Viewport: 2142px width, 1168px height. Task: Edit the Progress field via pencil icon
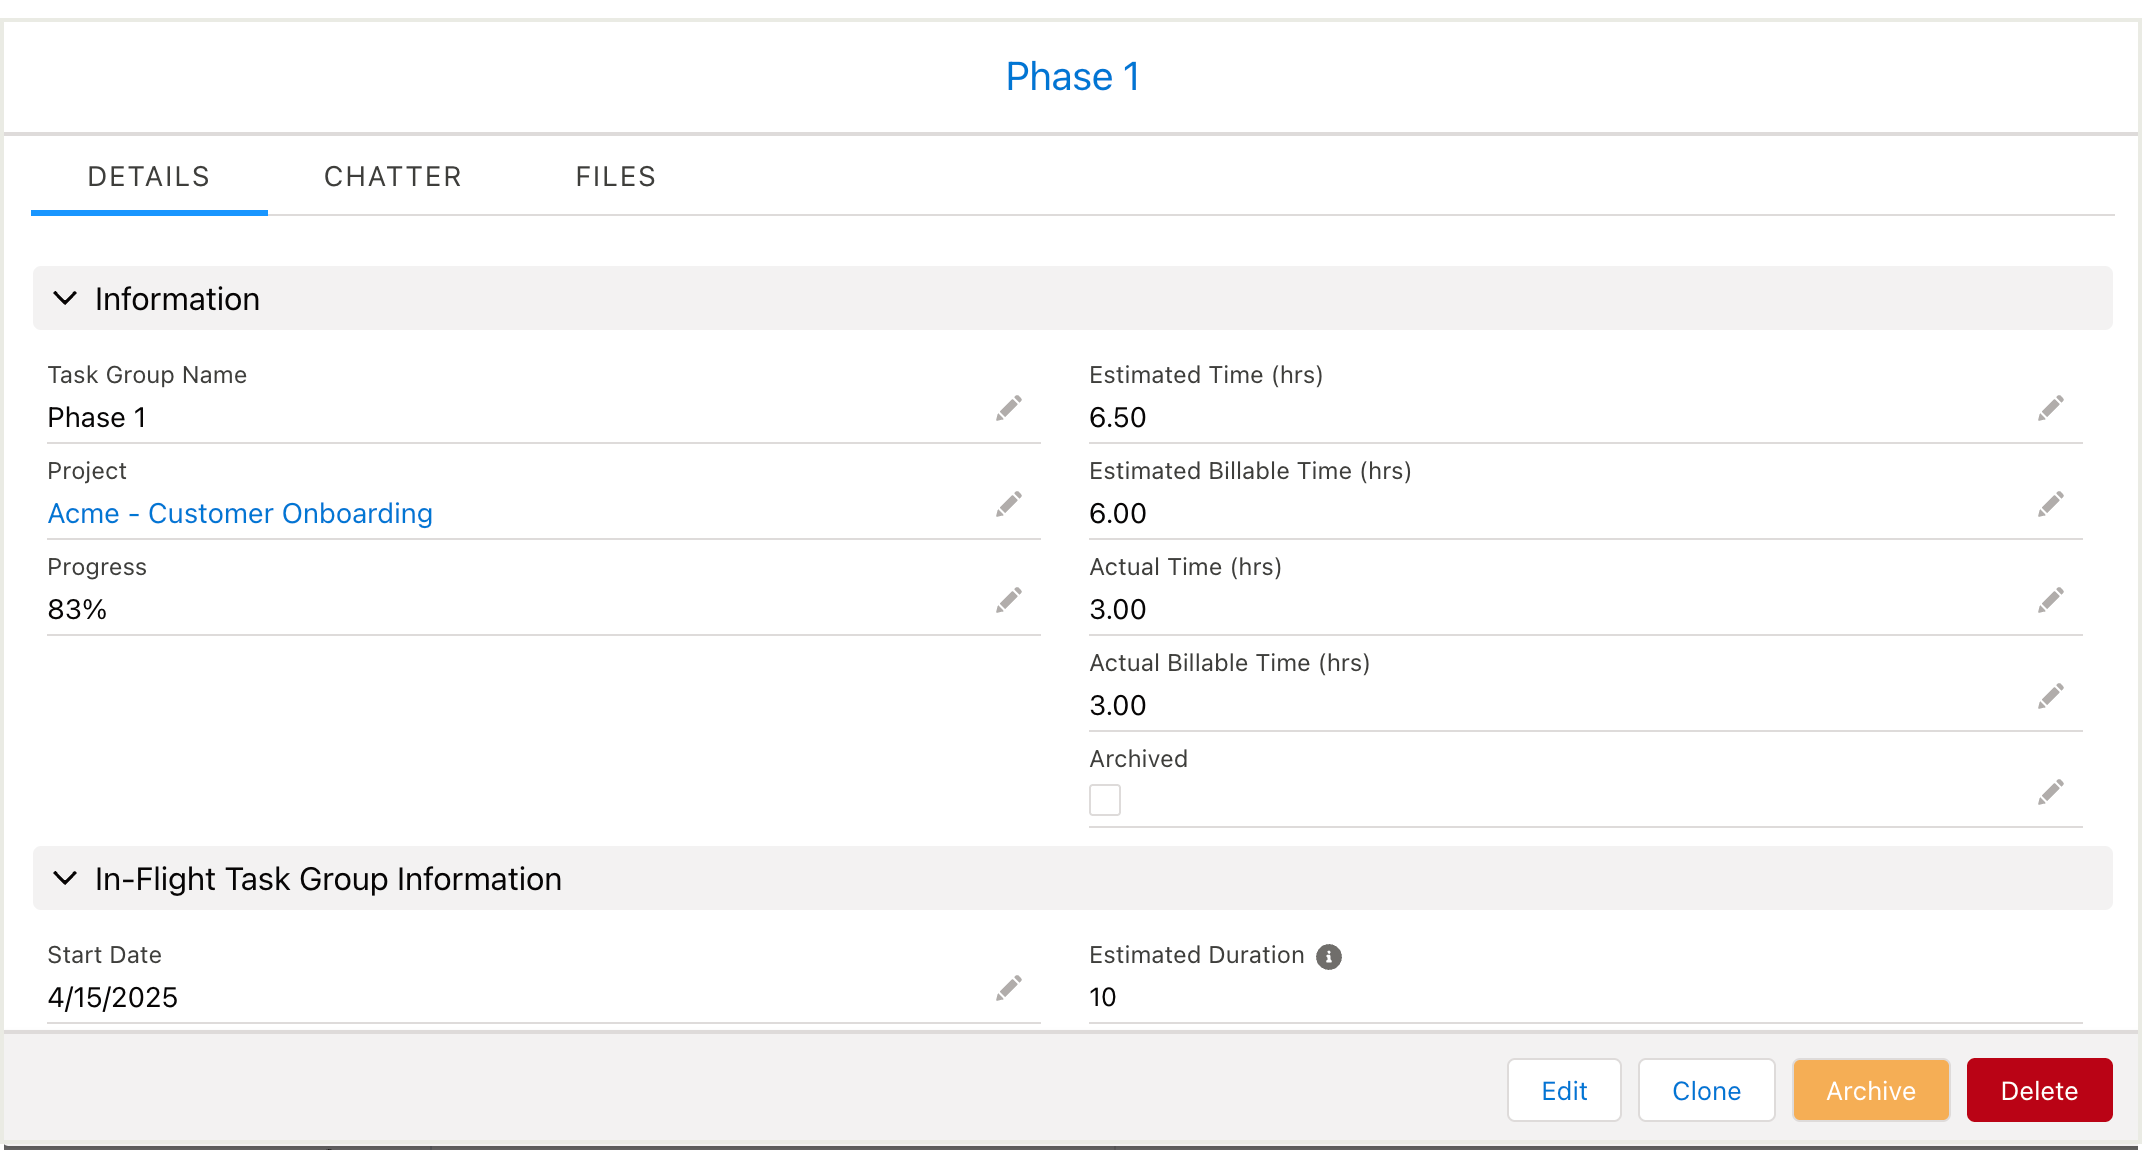(x=1009, y=600)
